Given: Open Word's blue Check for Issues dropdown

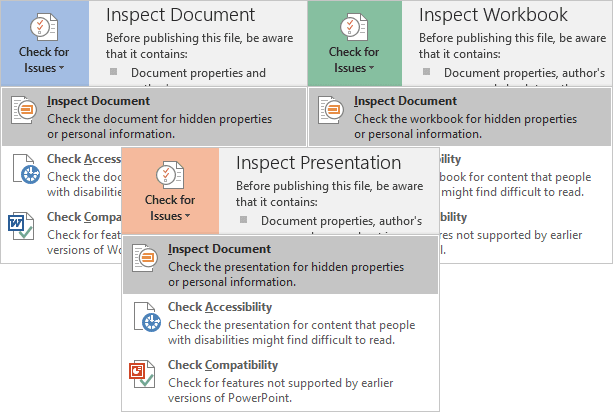Looking at the screenshot, I should (x=45, y=43).
